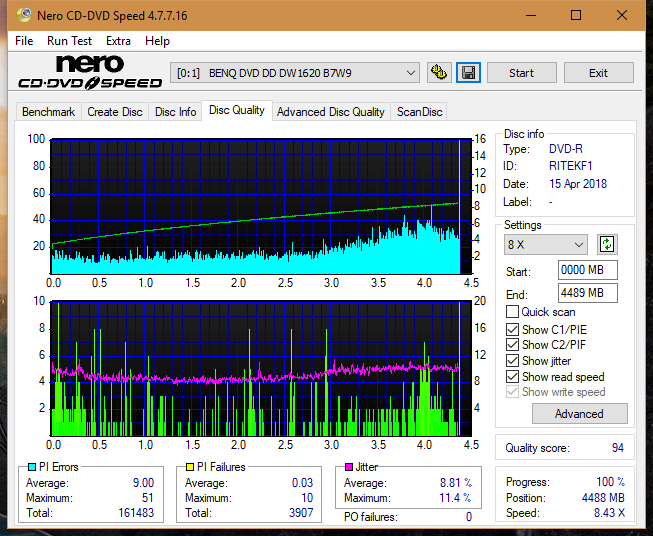This screenshot has width=653, height=536.
Task: Click the Start MB input field
Action: click(x=587, y=270)
